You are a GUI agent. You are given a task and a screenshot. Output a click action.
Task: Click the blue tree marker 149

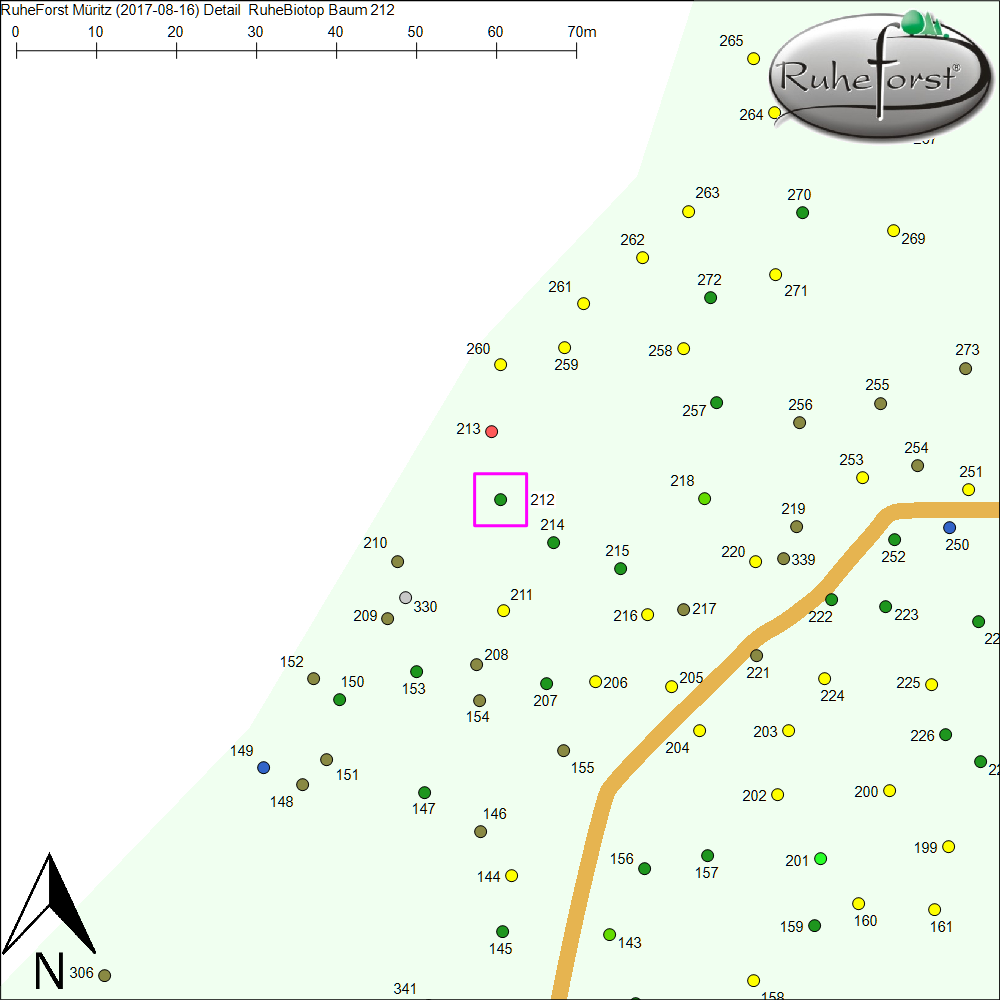point(263,767)
